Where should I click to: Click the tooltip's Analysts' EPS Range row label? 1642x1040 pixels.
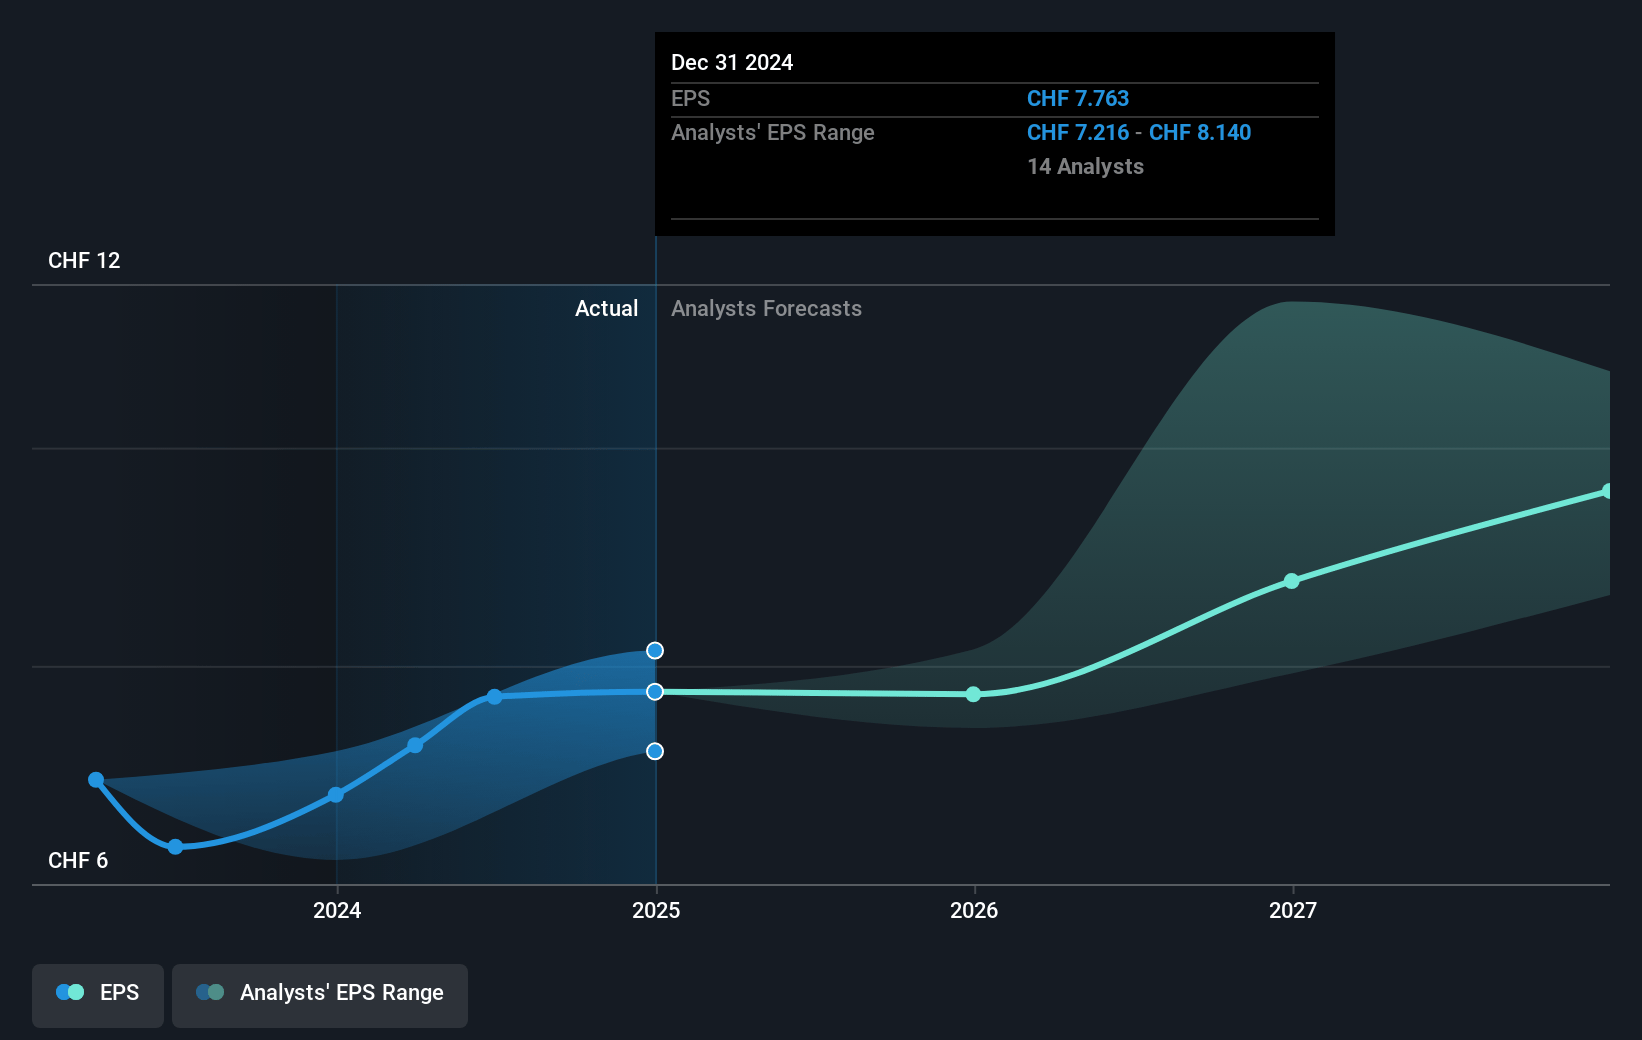tap(772, 133)
